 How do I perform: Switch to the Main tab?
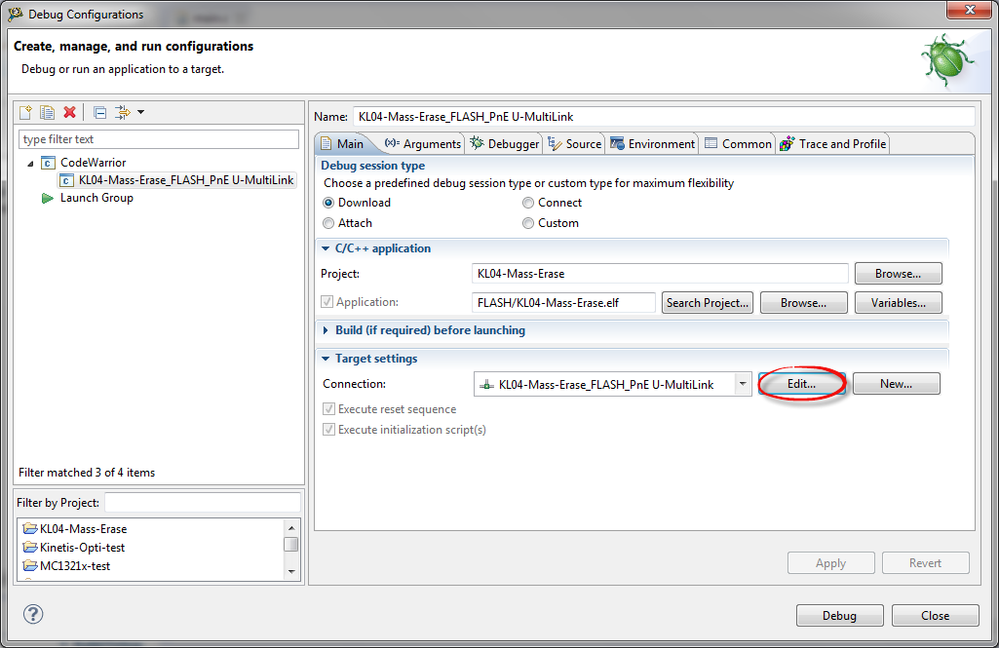tap(343, 144)
